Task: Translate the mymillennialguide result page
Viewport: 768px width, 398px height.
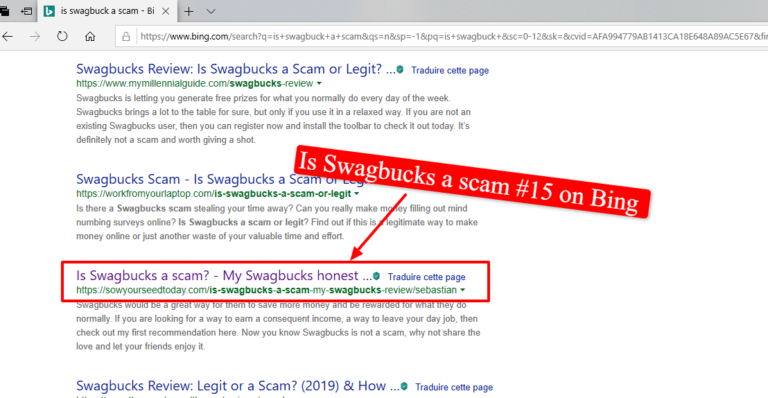Action: [x=450, y=70]
